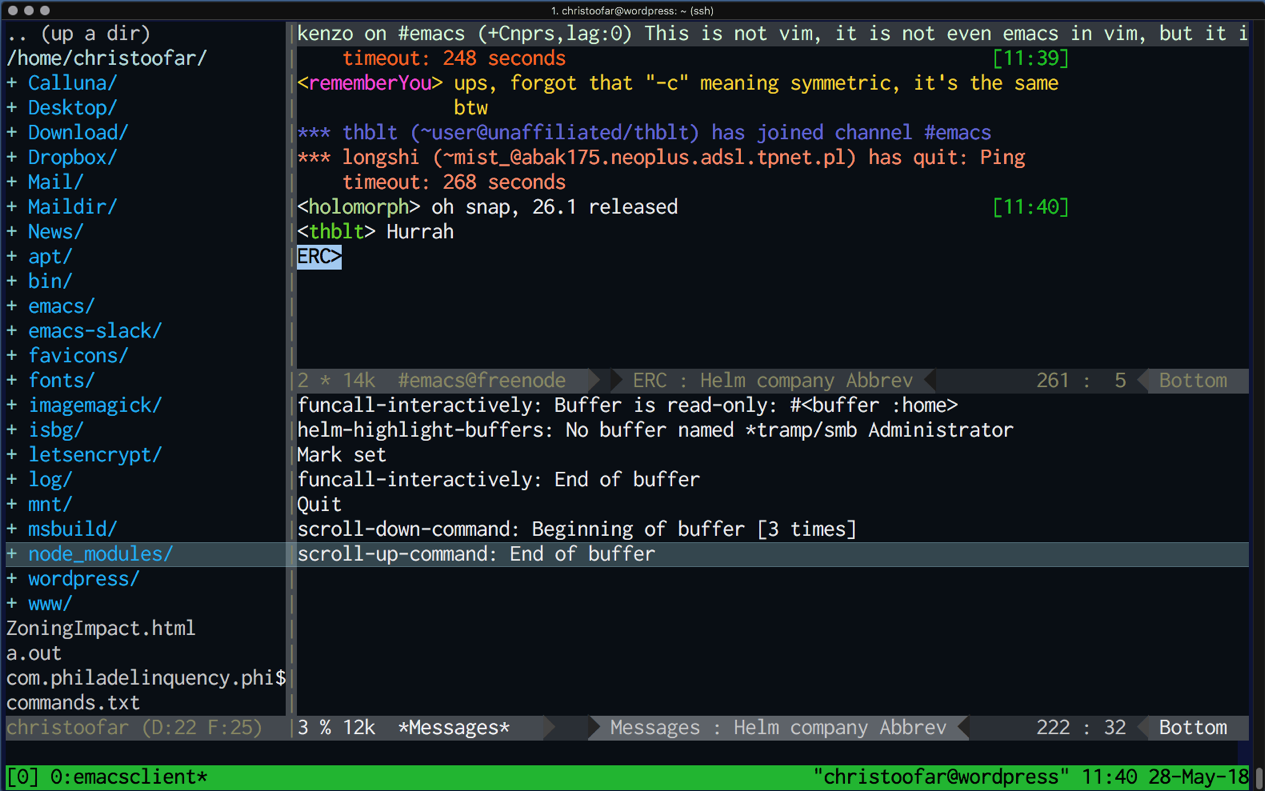Image resolution: width=1265 pixels, height=791 pixels.
Task: Open the bin/ folder entry
Action: (x=50, y=282)
